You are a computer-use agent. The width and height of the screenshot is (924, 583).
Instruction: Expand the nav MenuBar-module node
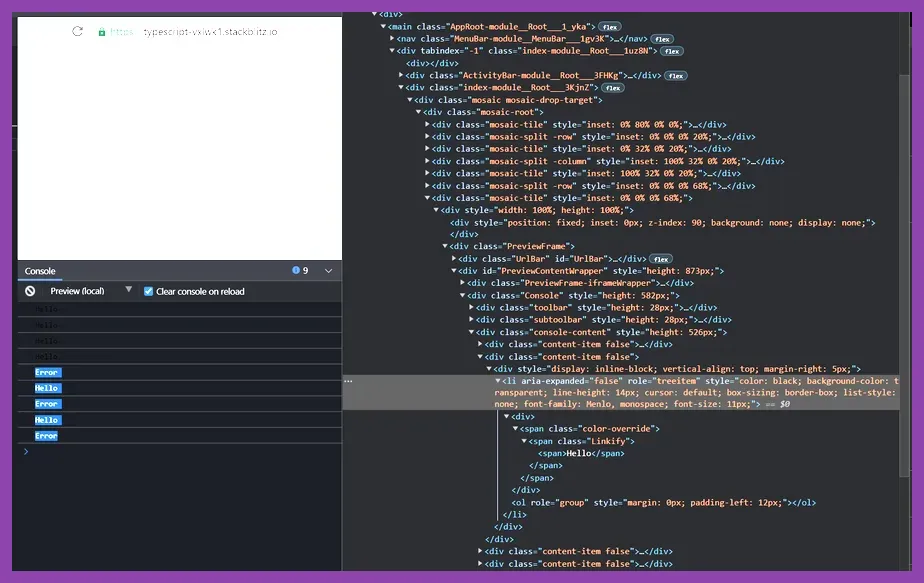coord(392,38)
